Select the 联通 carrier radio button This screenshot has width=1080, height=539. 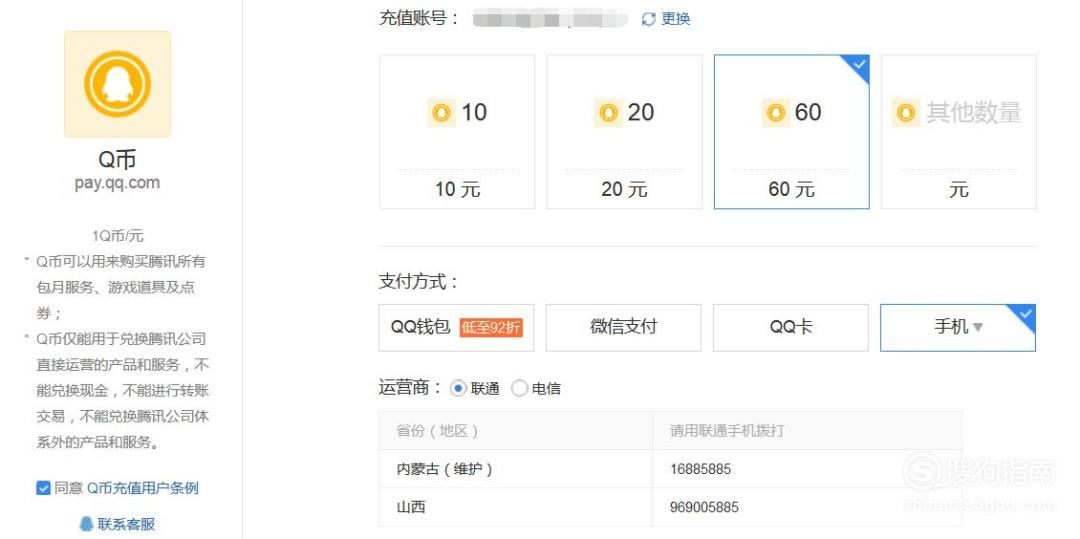458,388
